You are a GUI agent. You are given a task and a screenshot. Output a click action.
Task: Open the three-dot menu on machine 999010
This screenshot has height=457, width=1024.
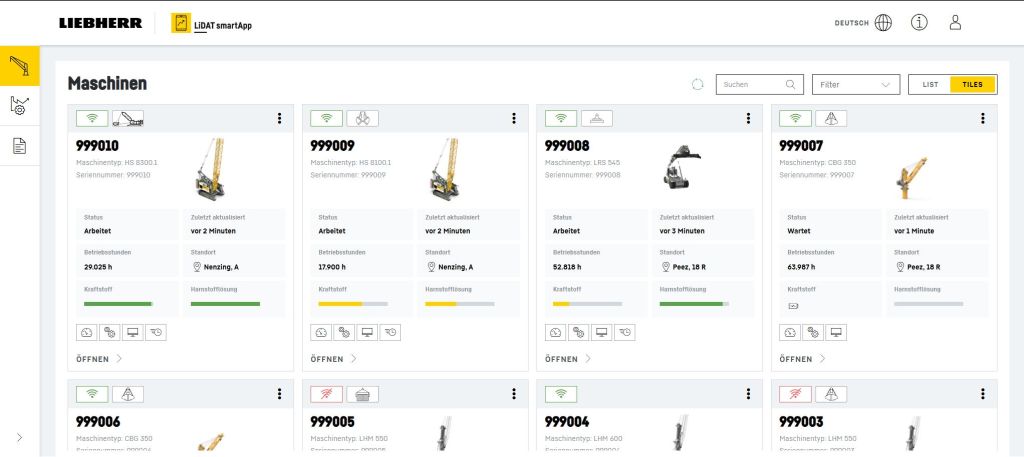[280, 118]
